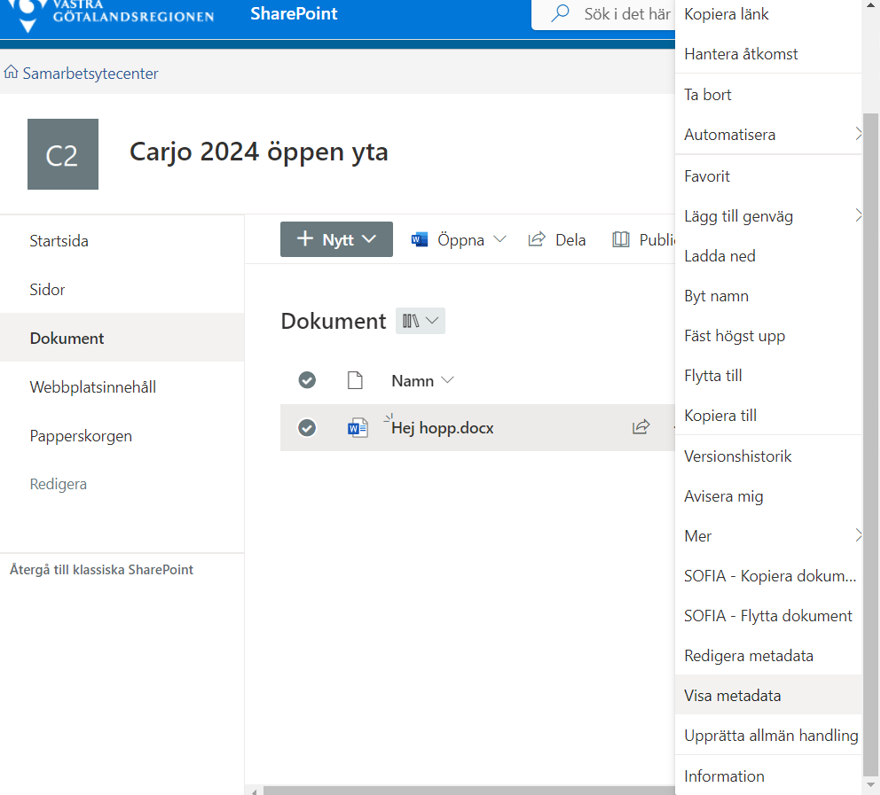This screenshot has height=795, width=880.
Task: Click the Återgå till klassiska SharePoint link
Action: 101,569
